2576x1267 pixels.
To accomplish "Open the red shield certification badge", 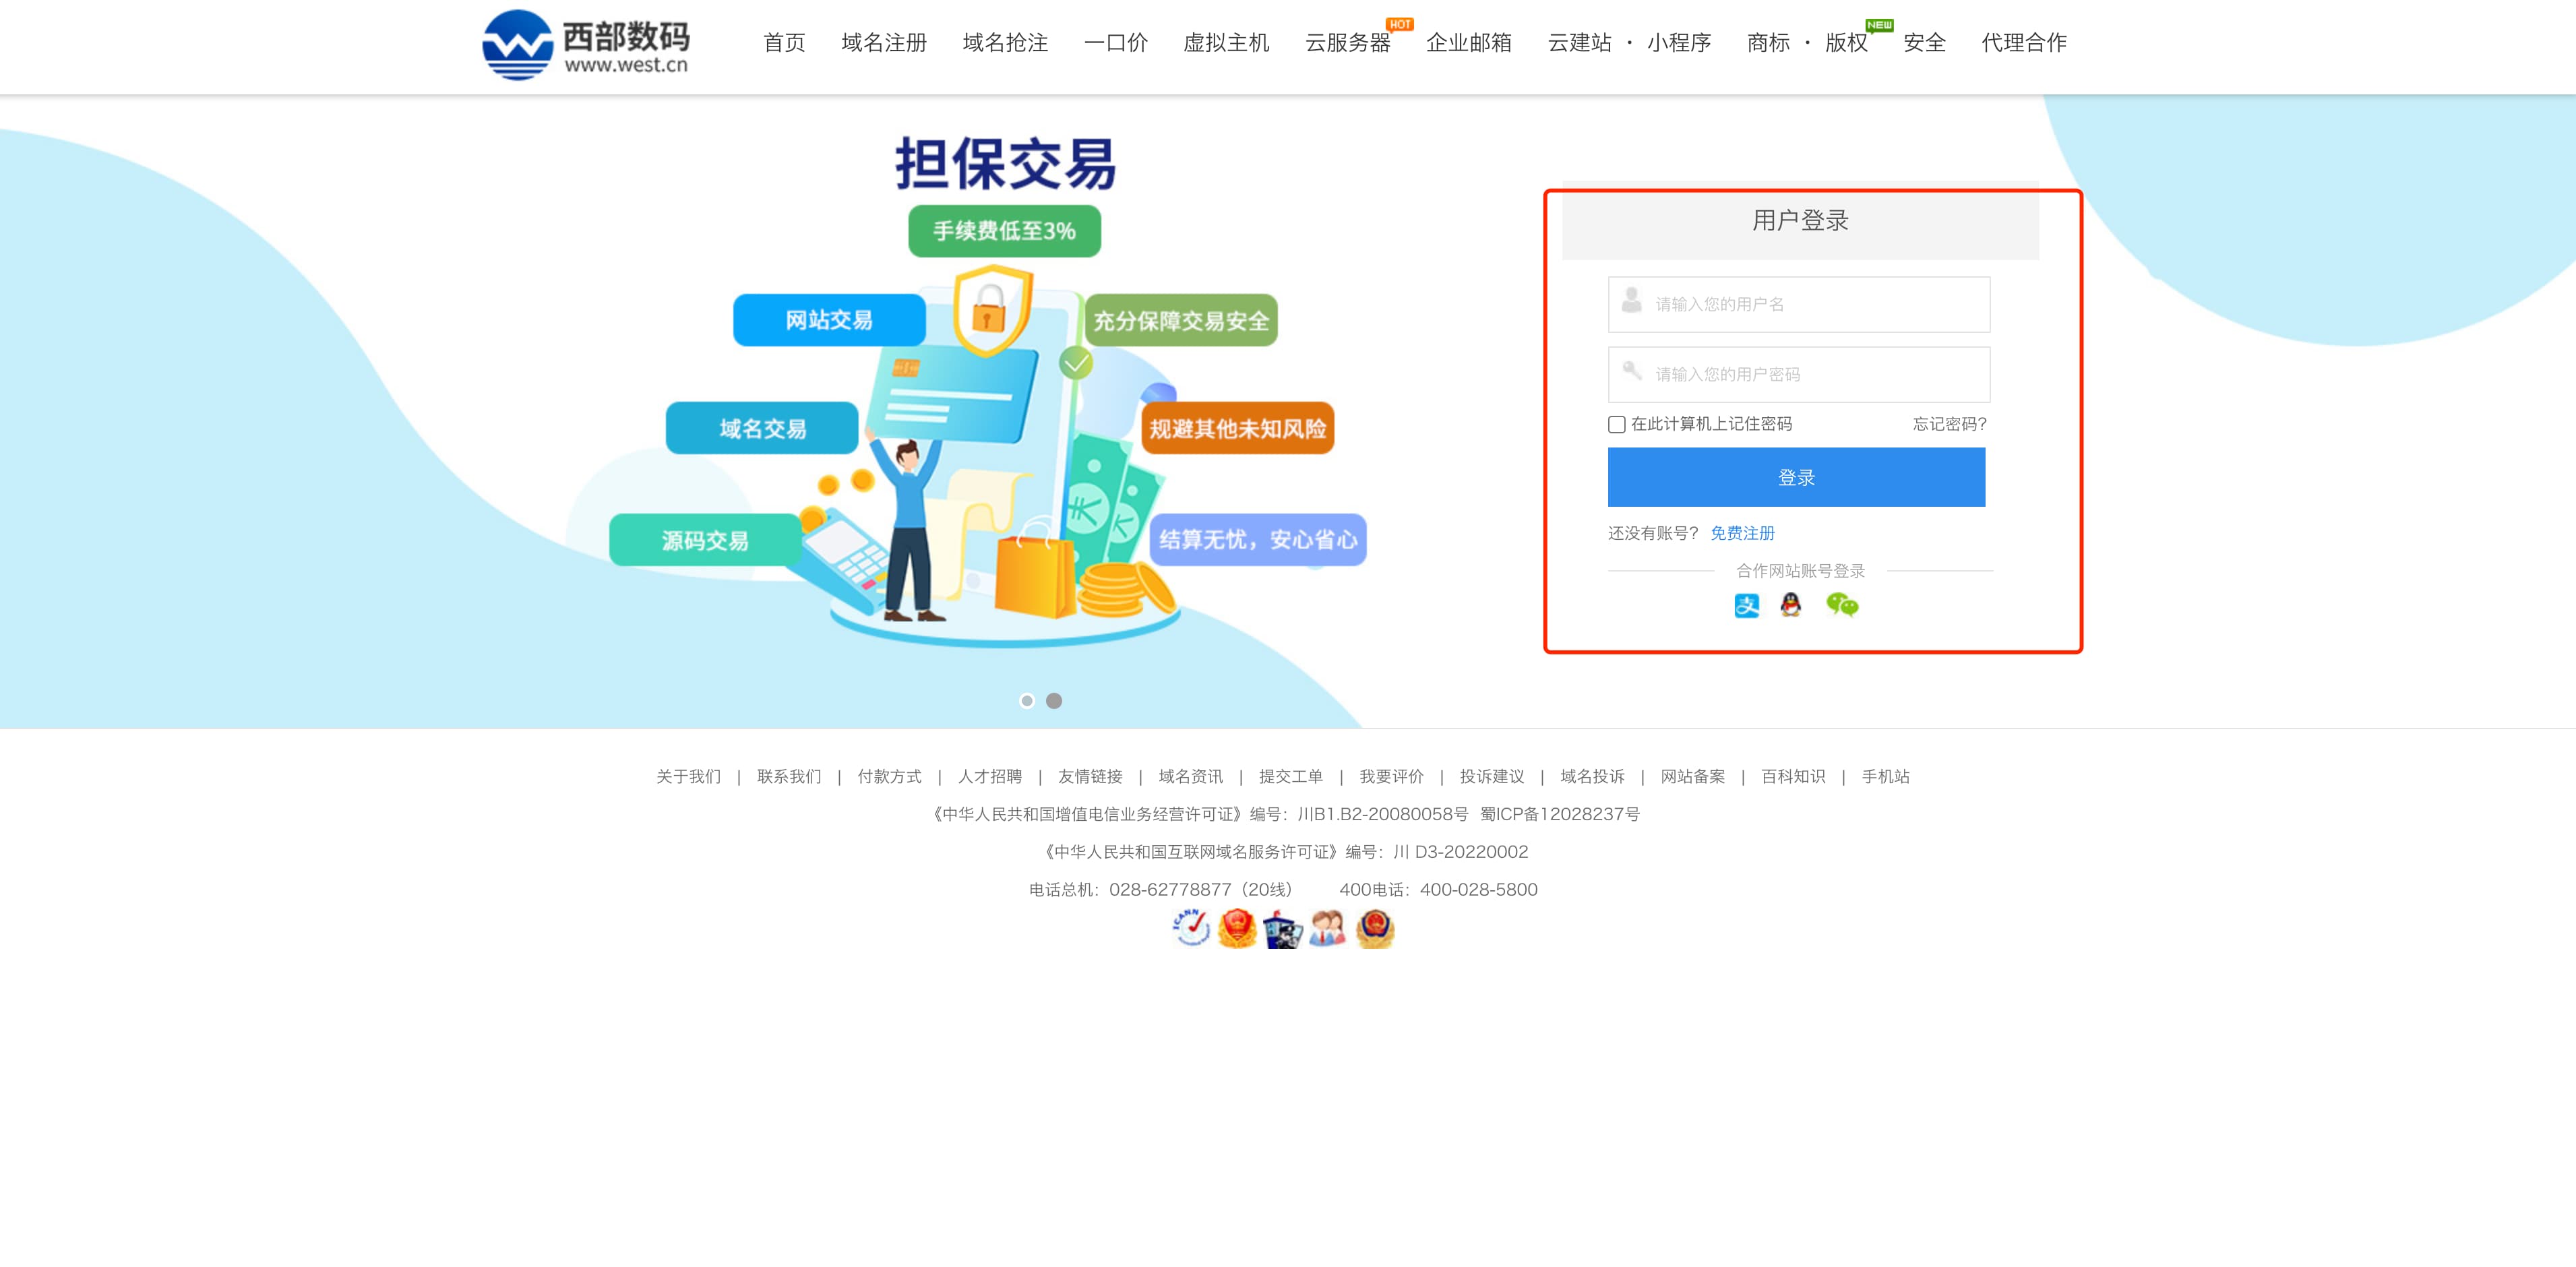I will [x=1237, y=927].
